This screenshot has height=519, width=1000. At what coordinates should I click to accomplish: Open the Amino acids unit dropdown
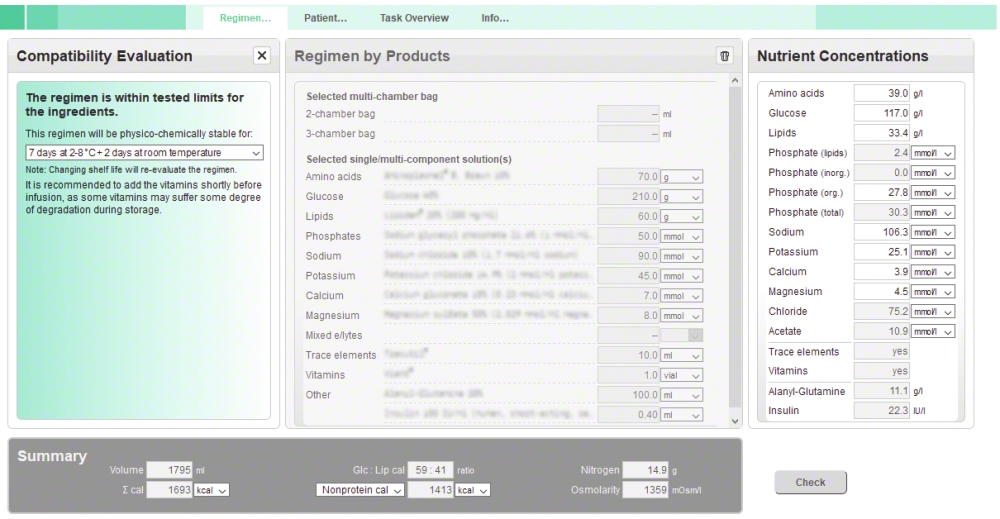pyautogui.click(x=682, y=177)
